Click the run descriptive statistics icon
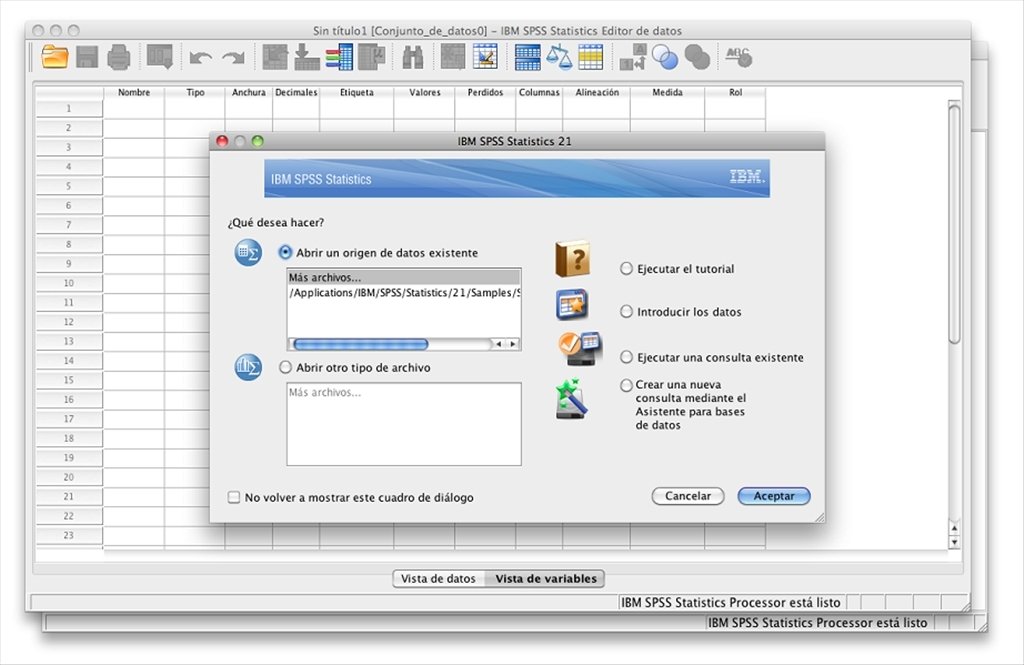Image resolution: width=1024 pixels, height=665 pixels. click(372, 57)
